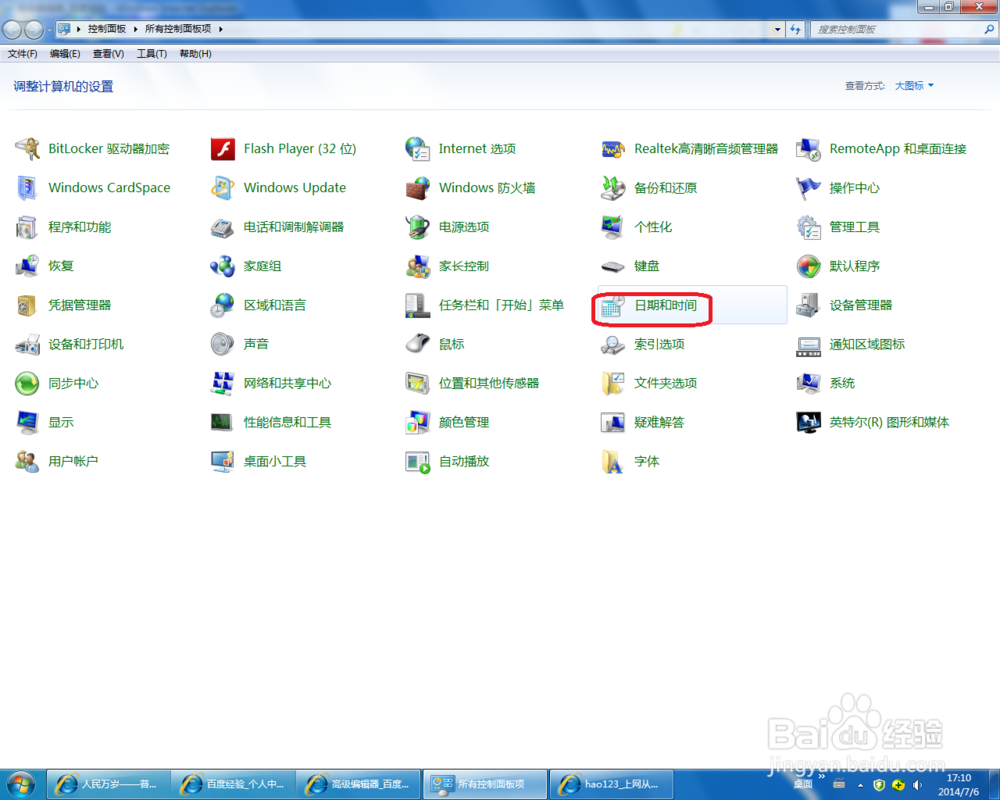Image resolution: width=1000 pixels, height=800 pixels.
Task: Go back with the navigation Back button
Action: tap(13, 29)
